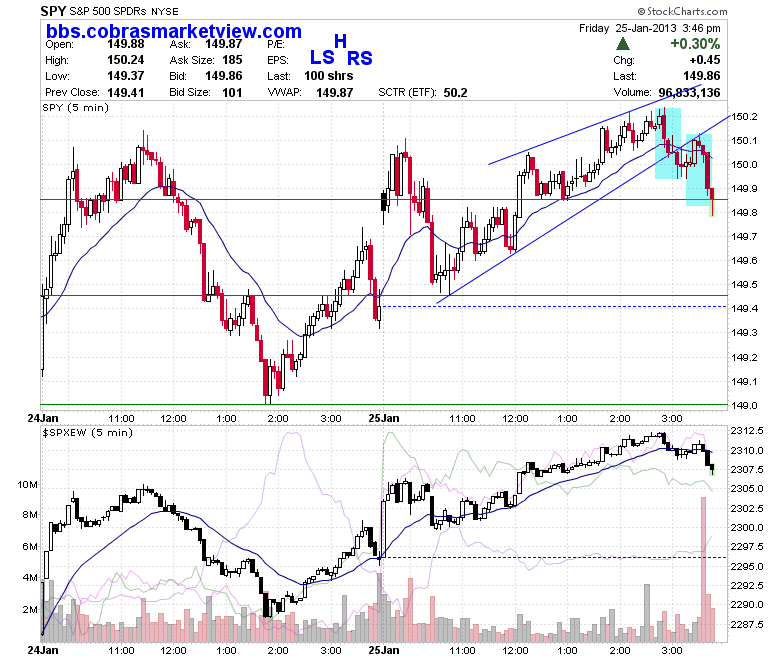Click the Friday 25-Jan-2013 3:46 pm timestamp
Image resolution: width=780 pixels, height=659 pixels.
tap(650, 28)
